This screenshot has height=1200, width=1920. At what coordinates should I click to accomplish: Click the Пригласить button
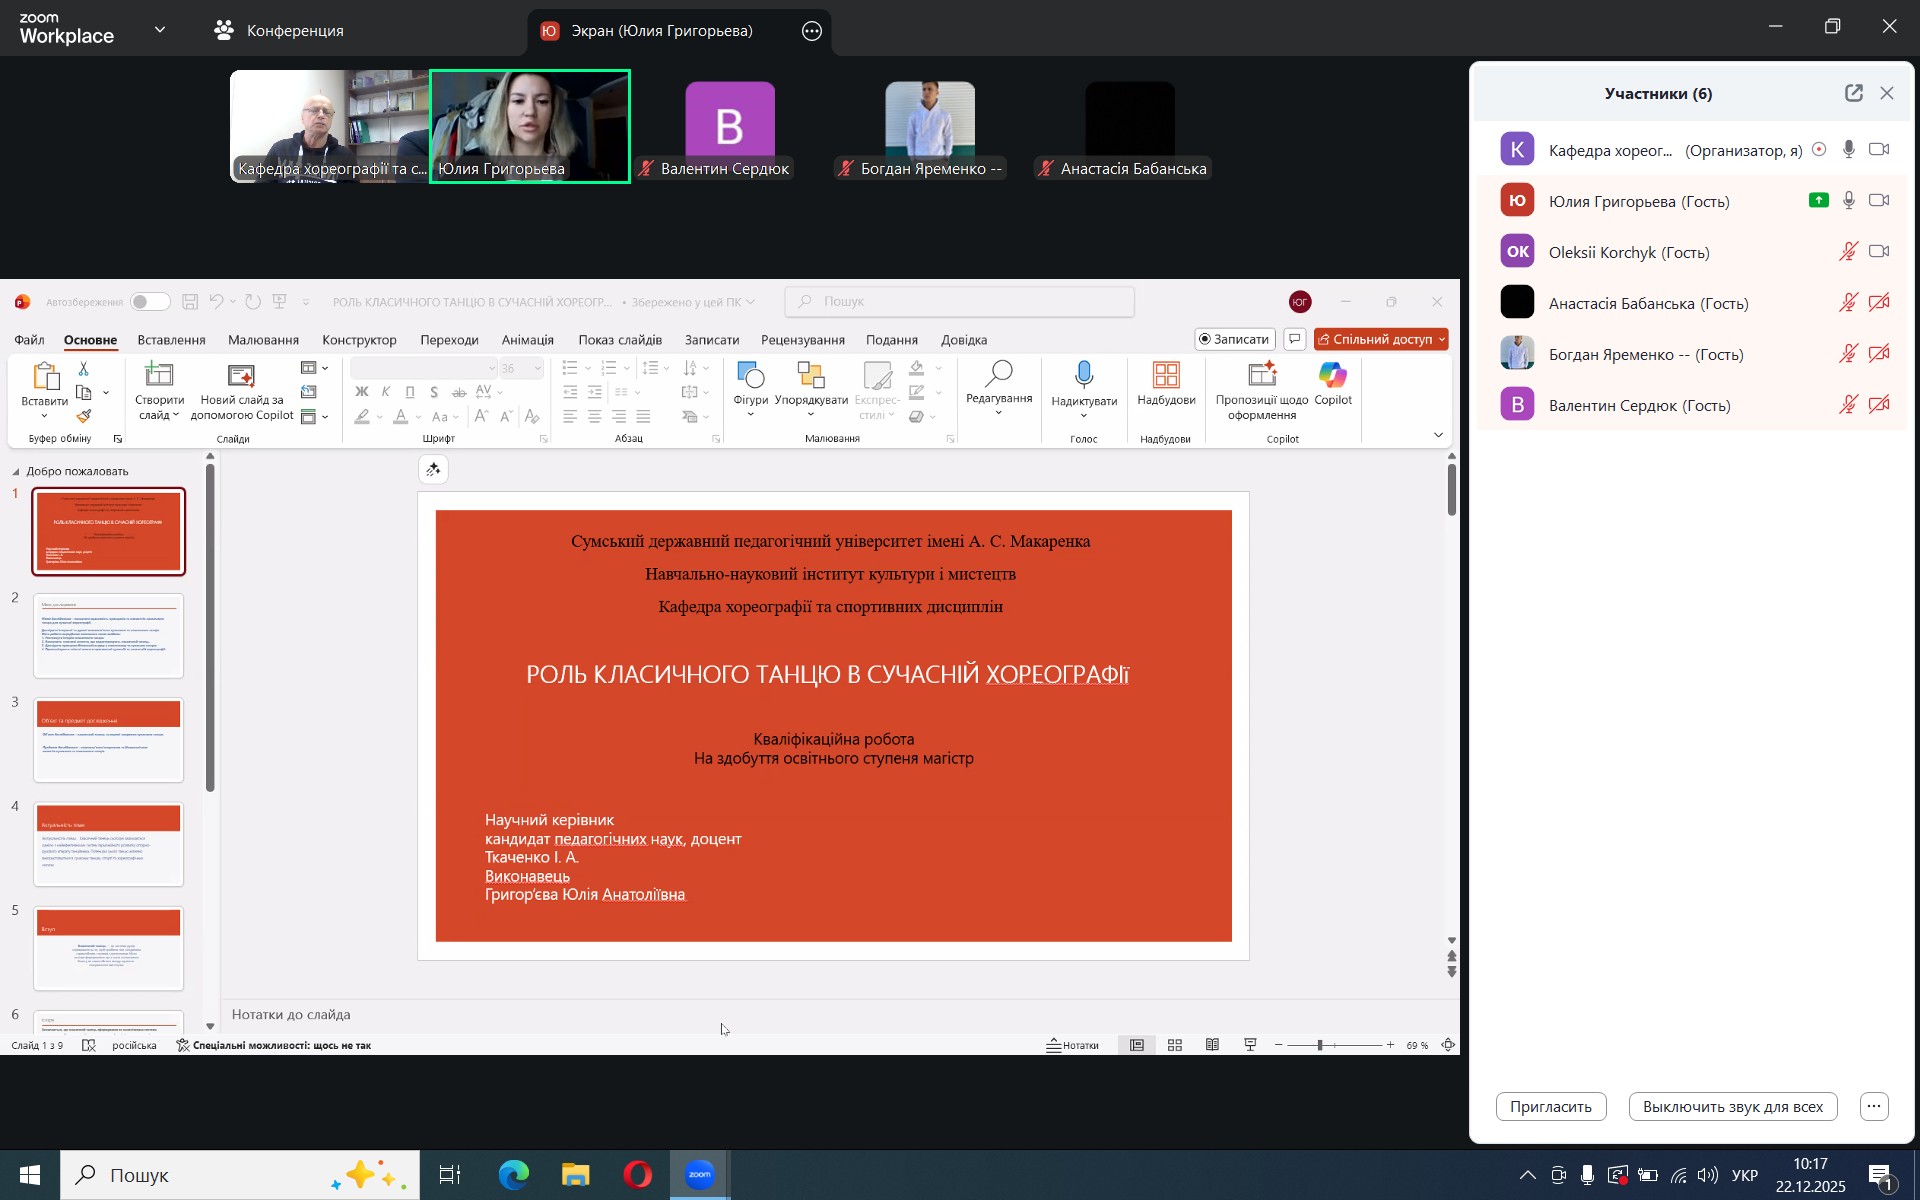pyautogui.click(x=1550, y=1107)
